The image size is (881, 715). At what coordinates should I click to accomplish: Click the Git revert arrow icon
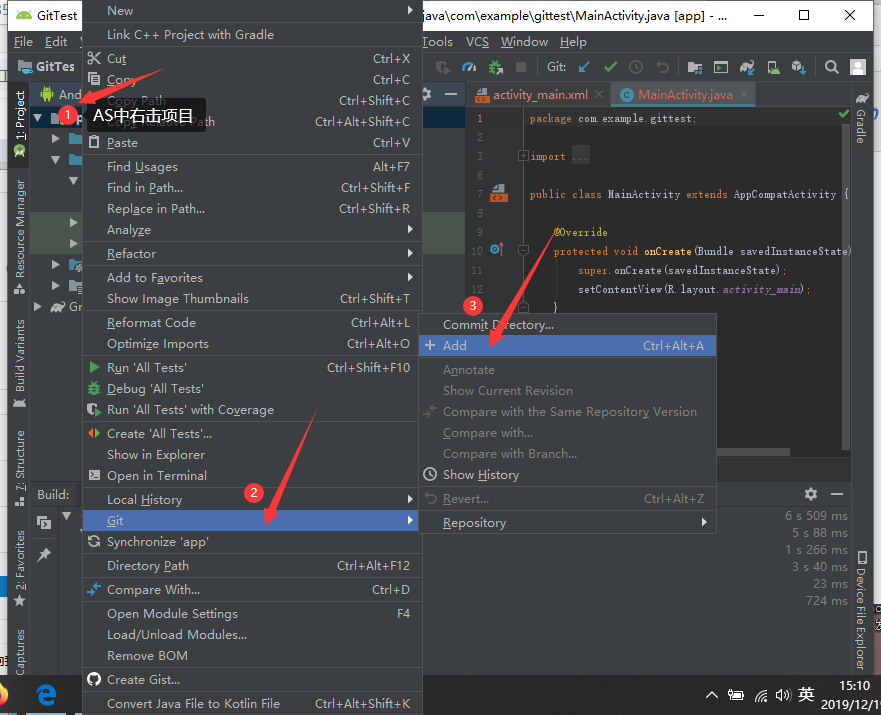[662, 67]
